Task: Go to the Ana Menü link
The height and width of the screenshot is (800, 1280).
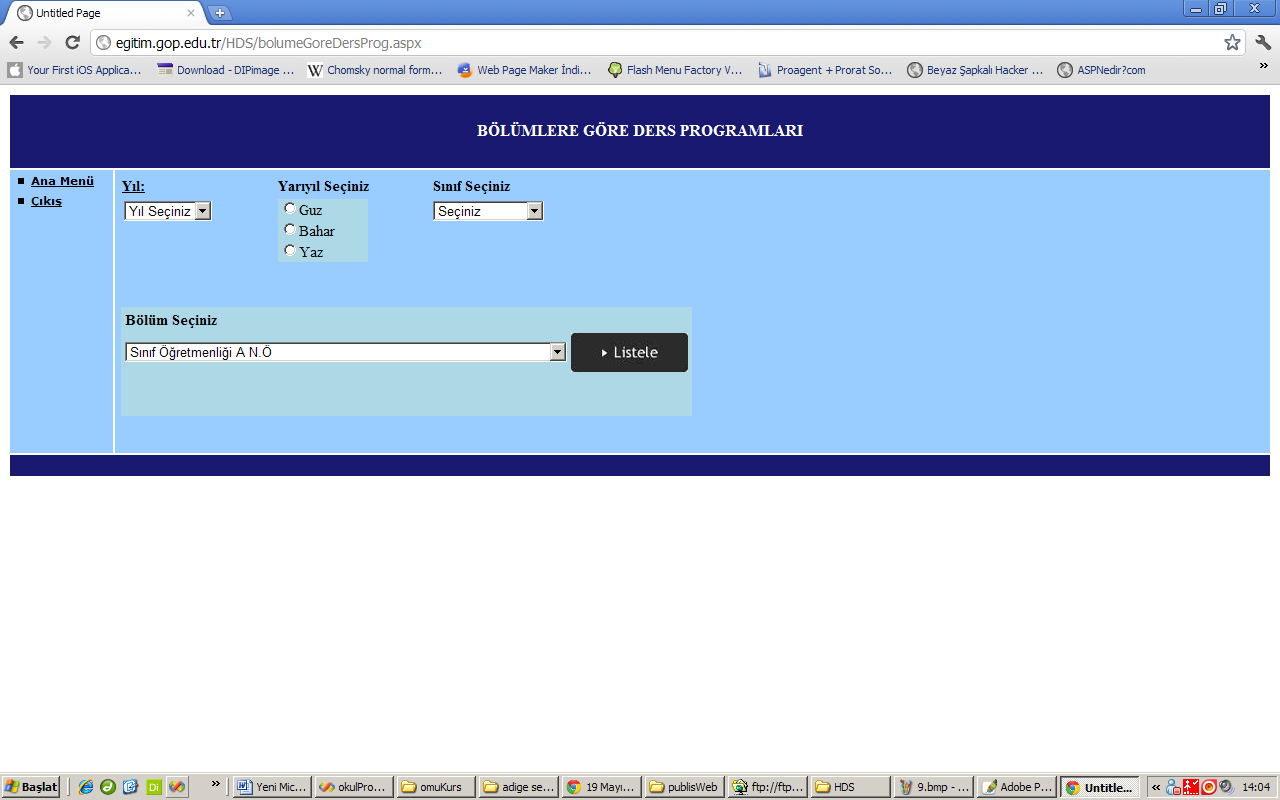Action: point(62,181)
